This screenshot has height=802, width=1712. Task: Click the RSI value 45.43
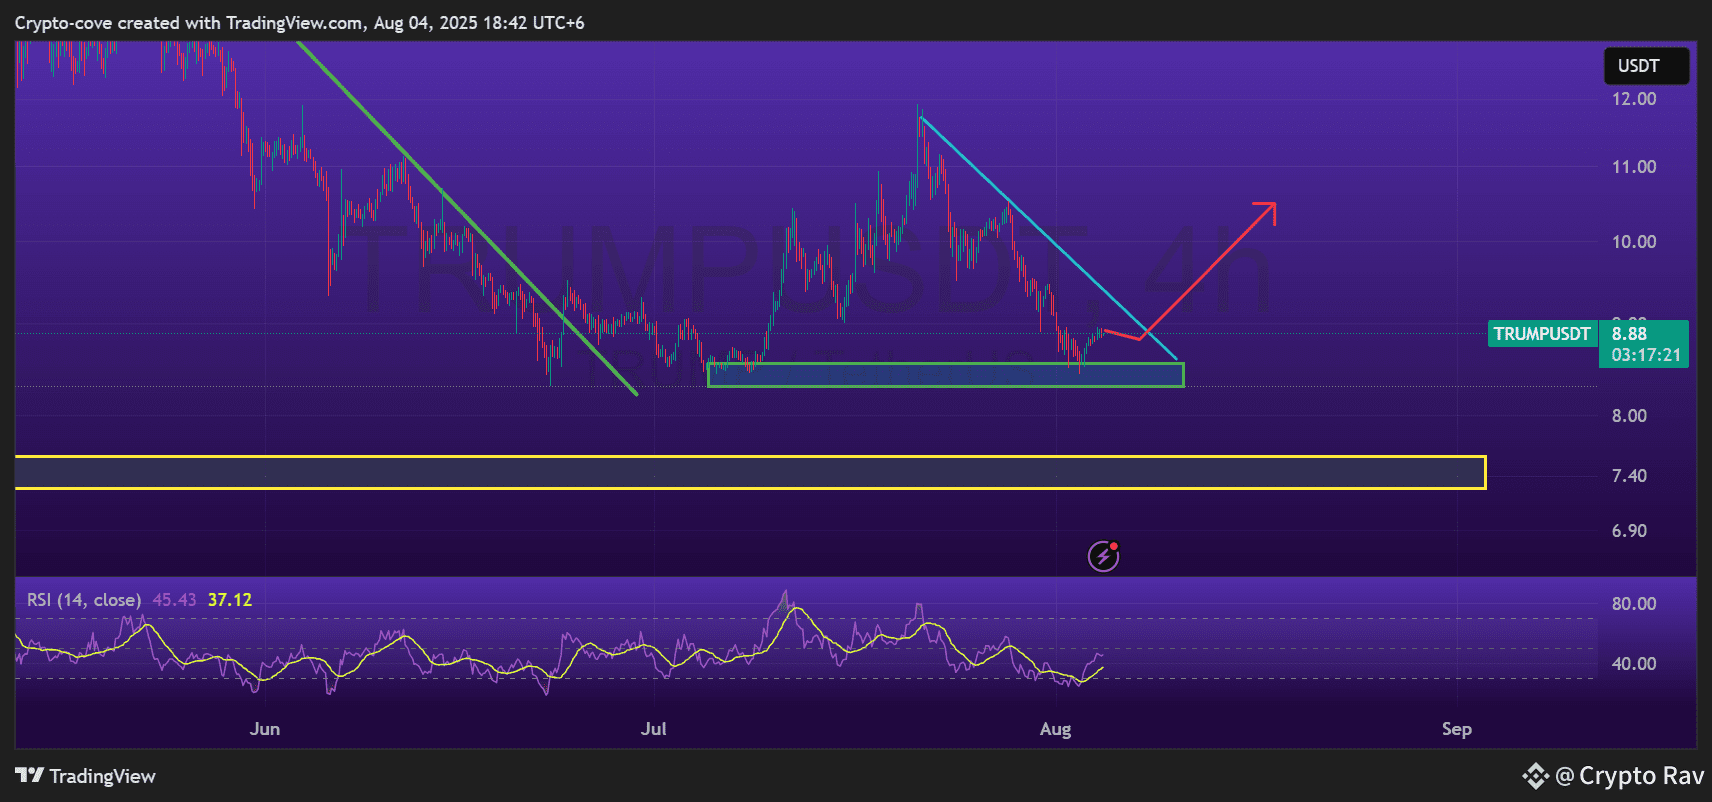point(174,600)
